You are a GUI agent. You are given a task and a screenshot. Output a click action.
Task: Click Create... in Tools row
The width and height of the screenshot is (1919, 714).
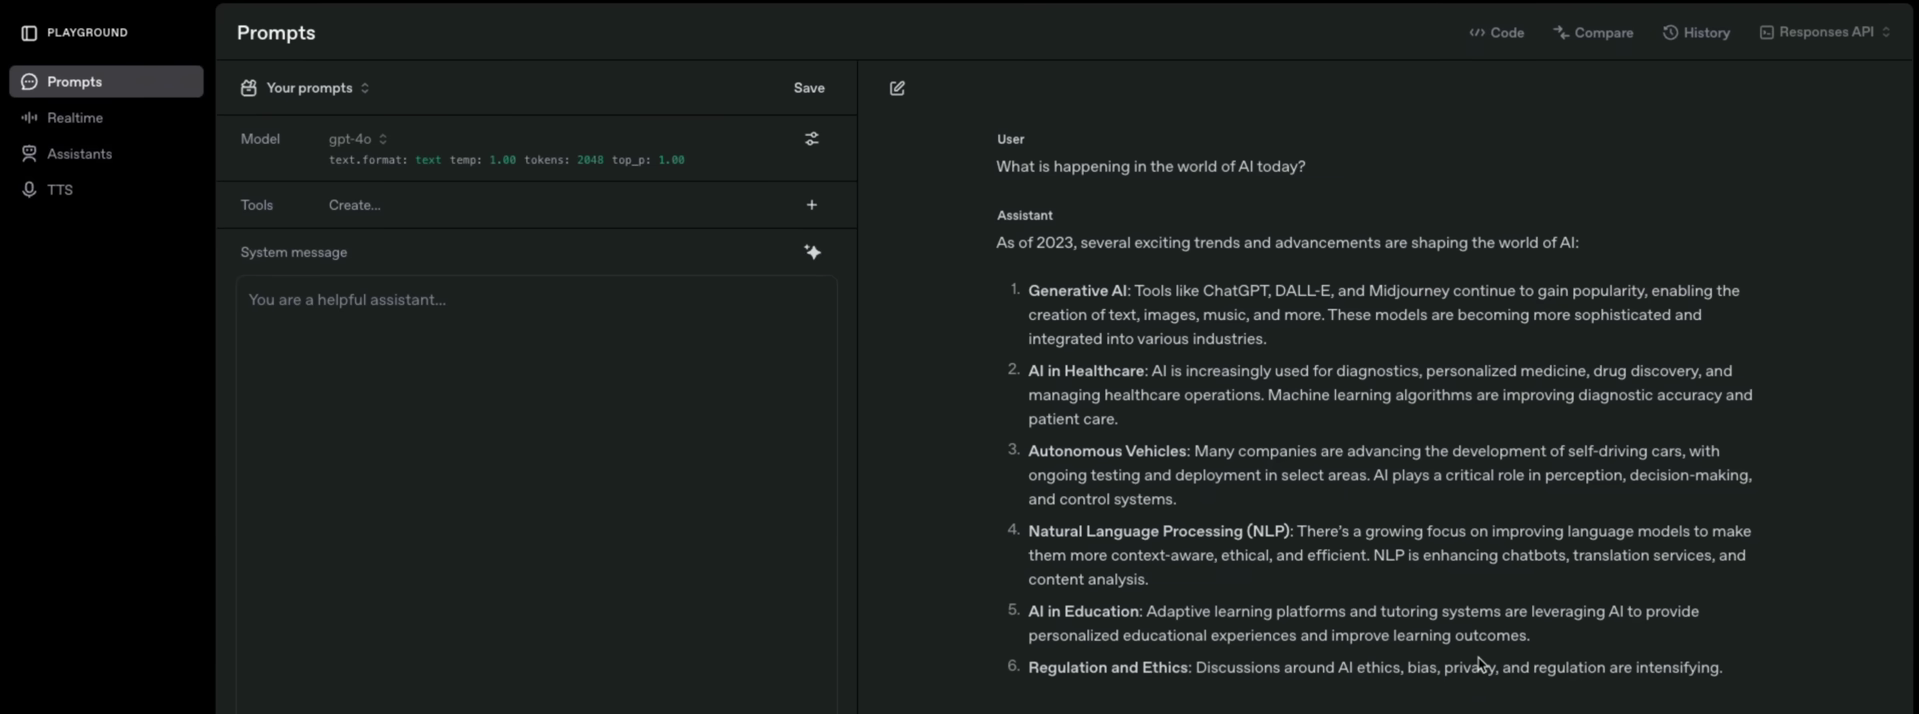pyautogui.click(x=355, y=205)
